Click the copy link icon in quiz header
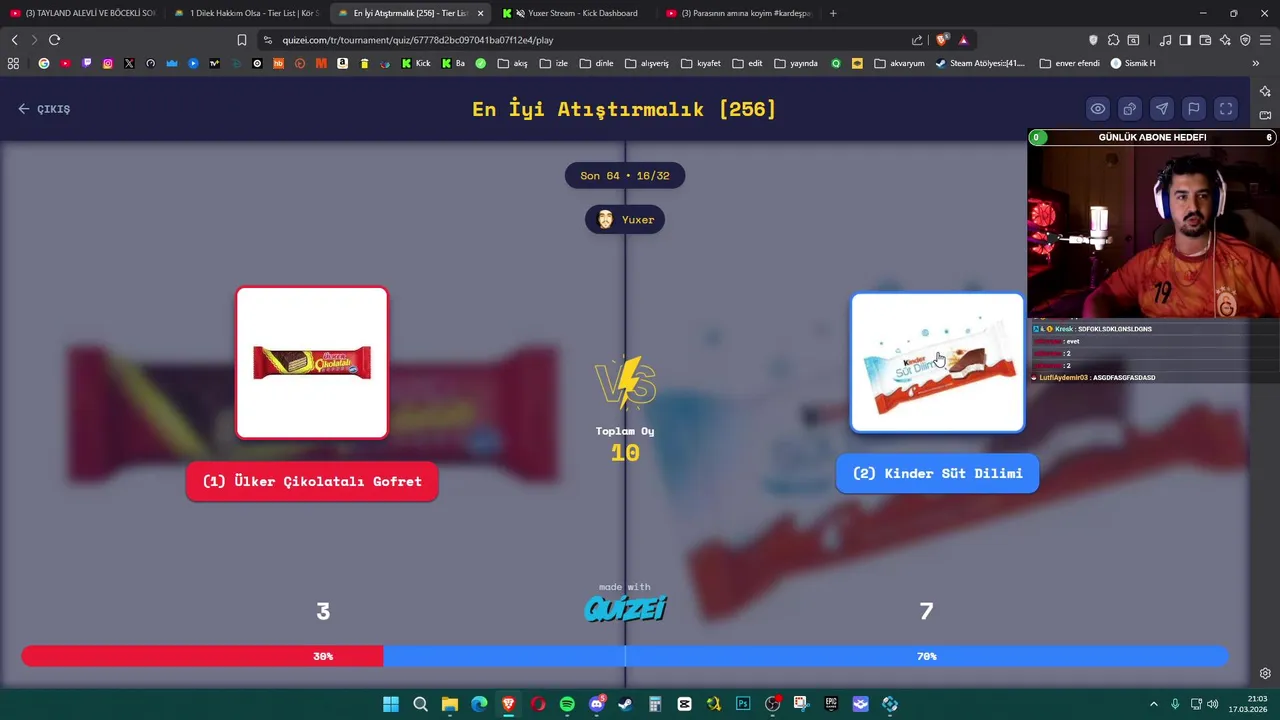 (1130, 109)
